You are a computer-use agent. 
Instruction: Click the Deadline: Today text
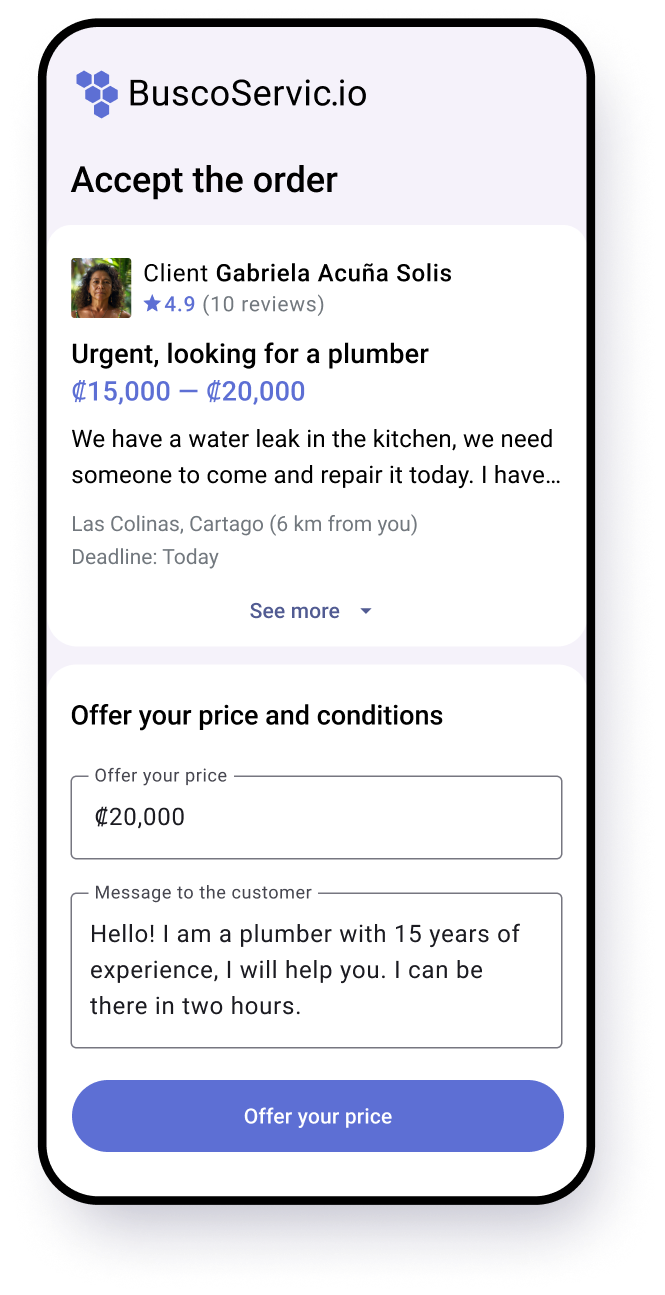(x=145, y=557)
